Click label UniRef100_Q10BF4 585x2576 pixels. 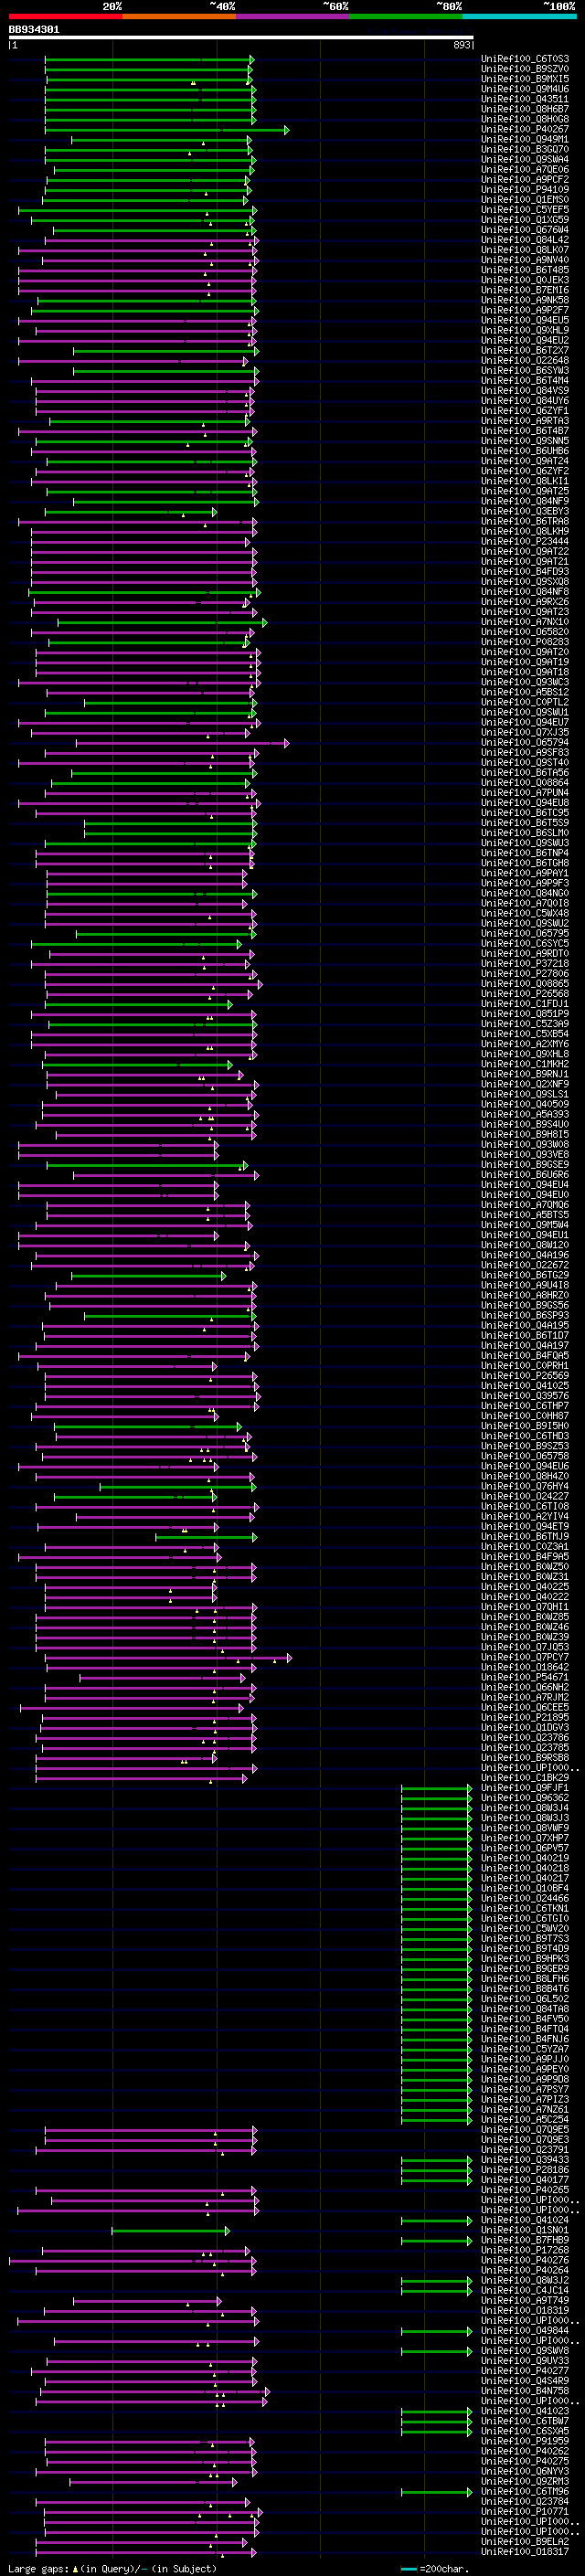[525, 1889]
